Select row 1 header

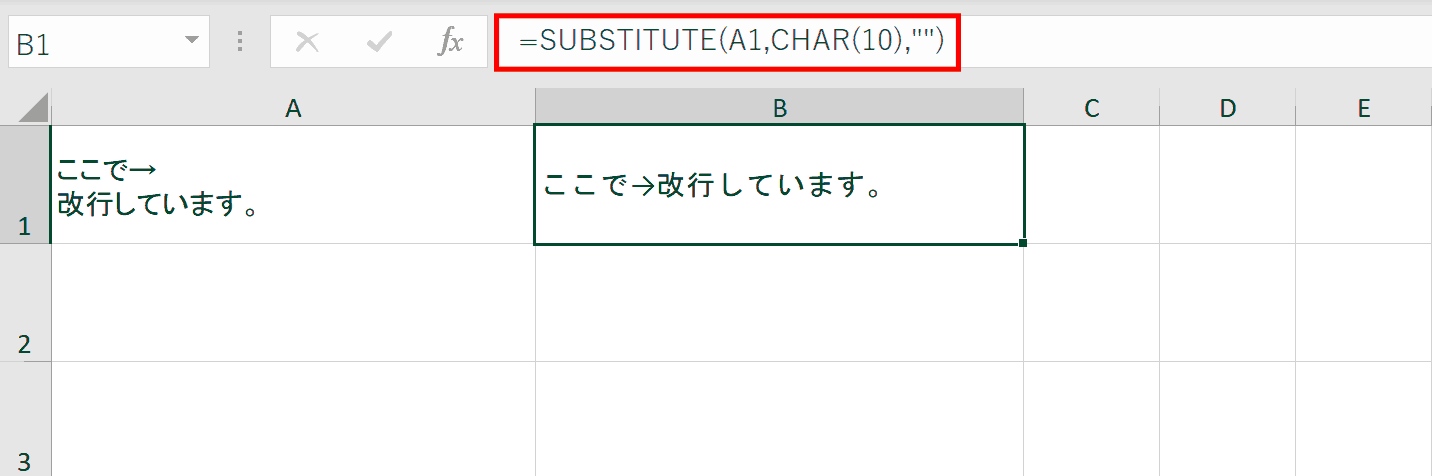25,184
